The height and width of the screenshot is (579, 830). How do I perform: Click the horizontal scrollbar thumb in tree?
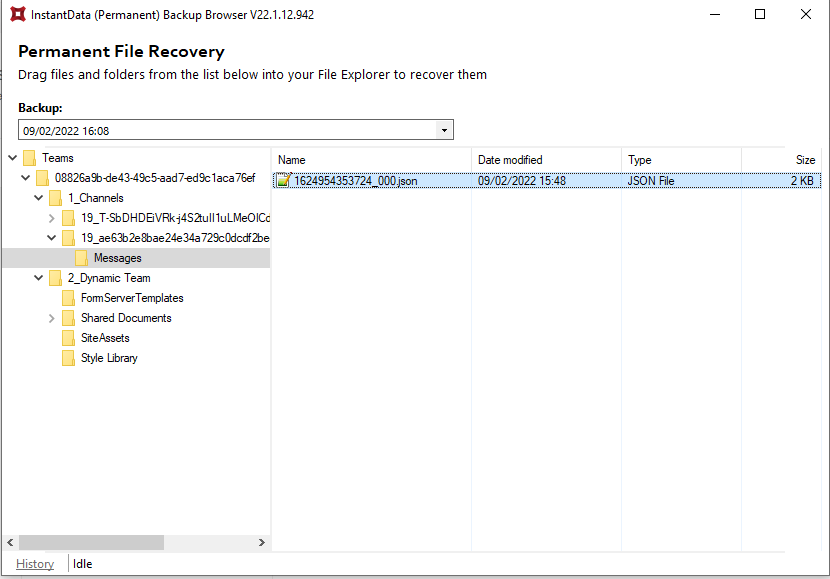pos(92,542)
